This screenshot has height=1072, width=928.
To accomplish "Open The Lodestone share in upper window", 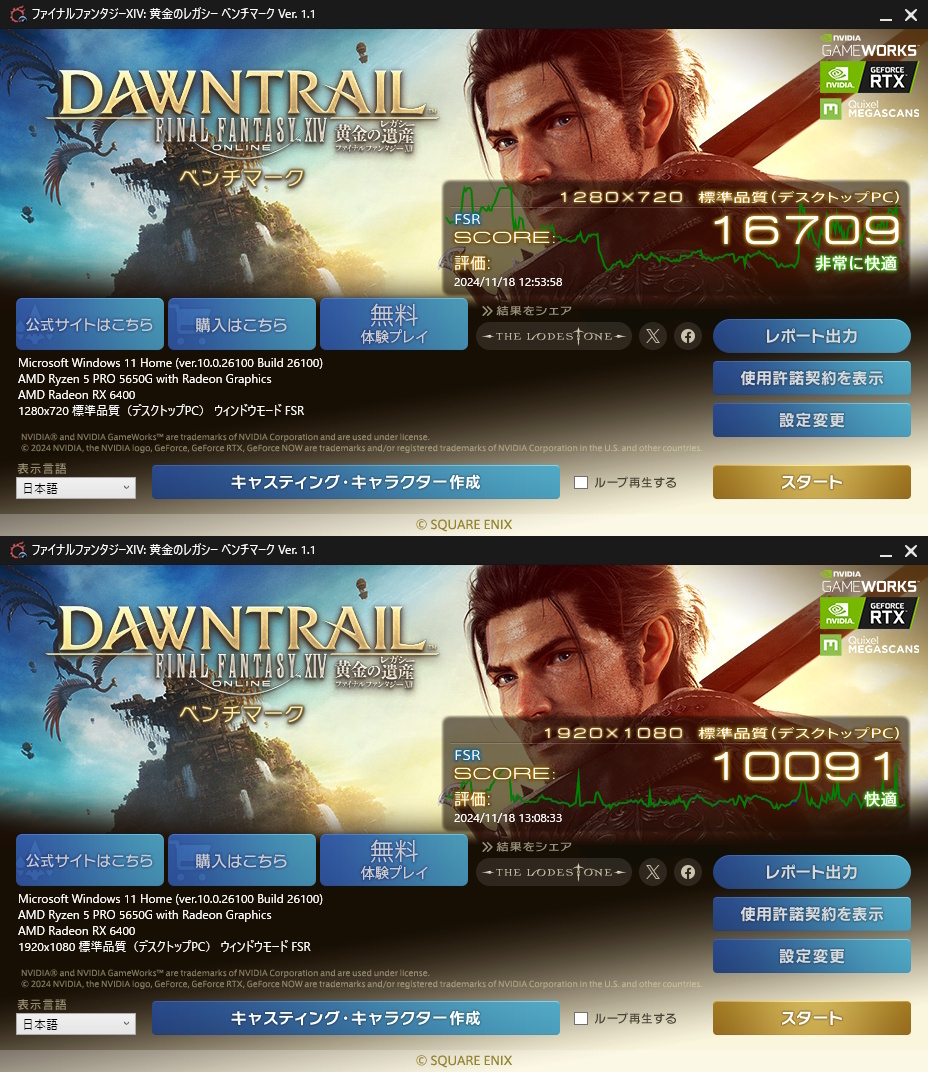I will [554, 336].
